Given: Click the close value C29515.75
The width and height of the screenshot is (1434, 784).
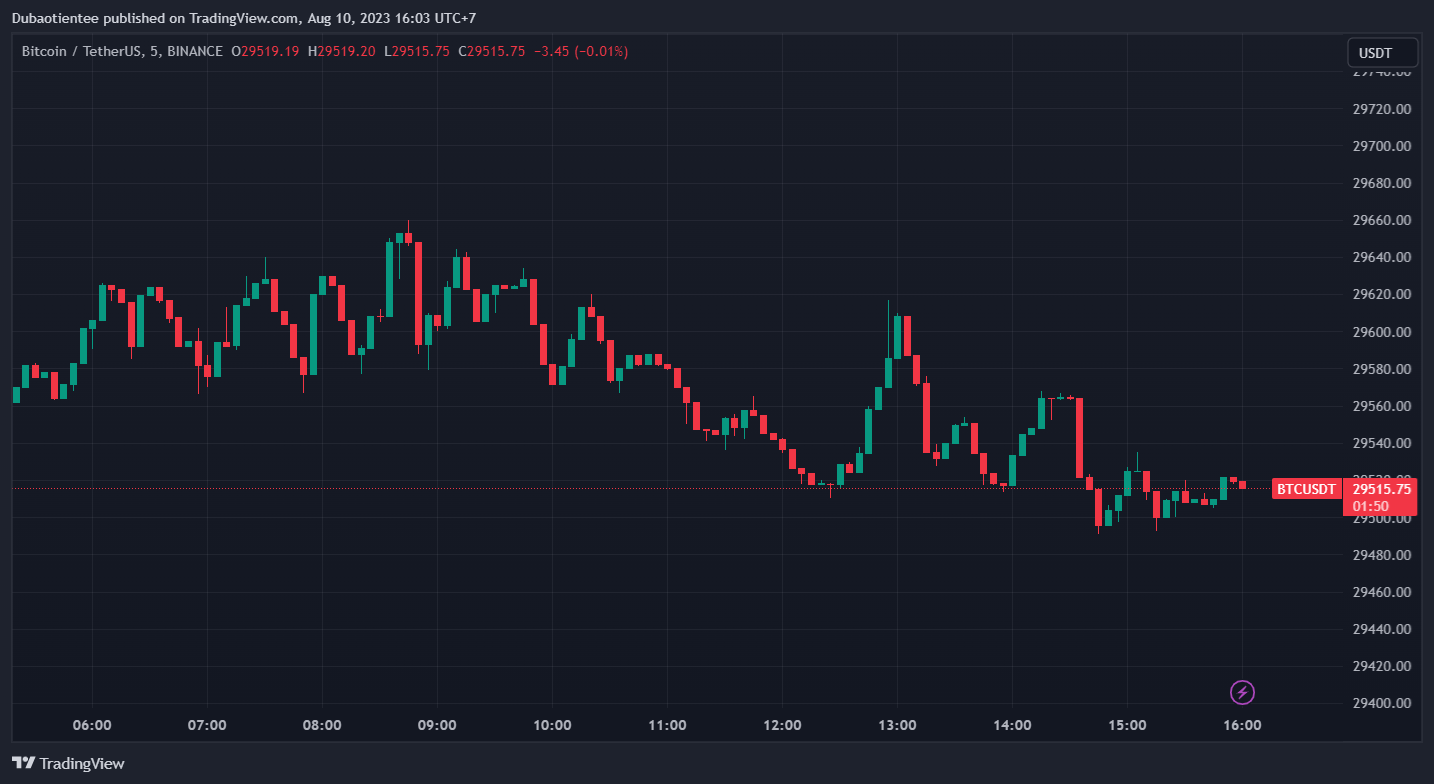Looking at the screenshot, I should tap(491, 51).
